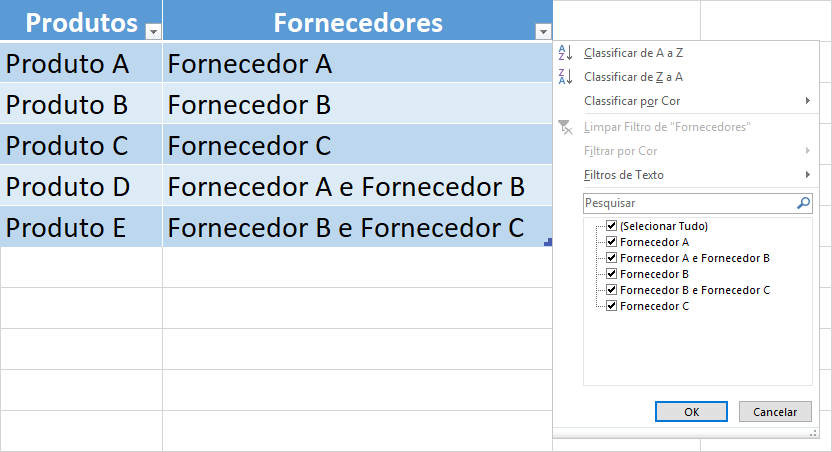The height and width of the screenshot is (452, 832).
Task: Click the search magnifier icon
Action: 803,203
